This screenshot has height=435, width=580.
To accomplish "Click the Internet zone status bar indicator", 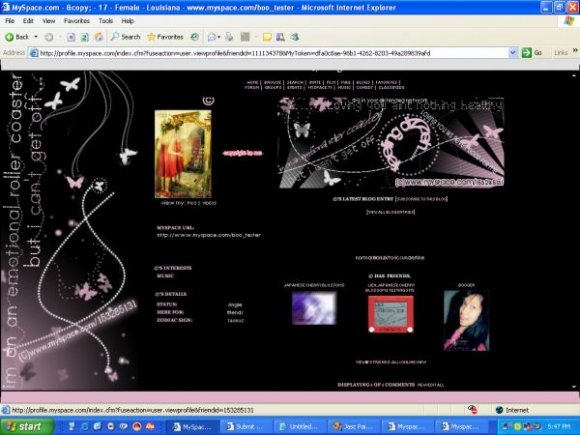I will coord(512,410).
